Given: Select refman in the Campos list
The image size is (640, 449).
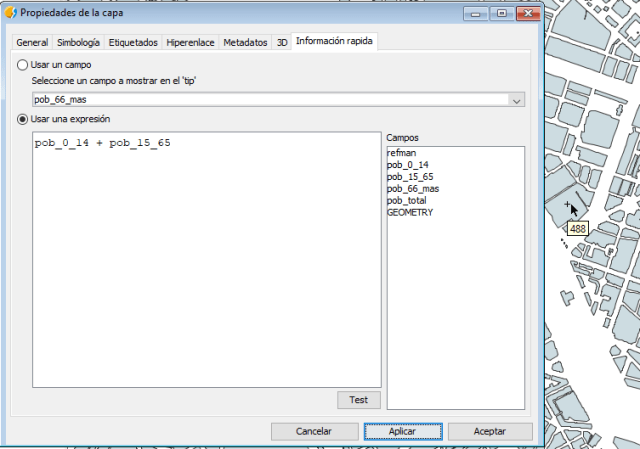Looking at the screenshot, I should point(402,153).
